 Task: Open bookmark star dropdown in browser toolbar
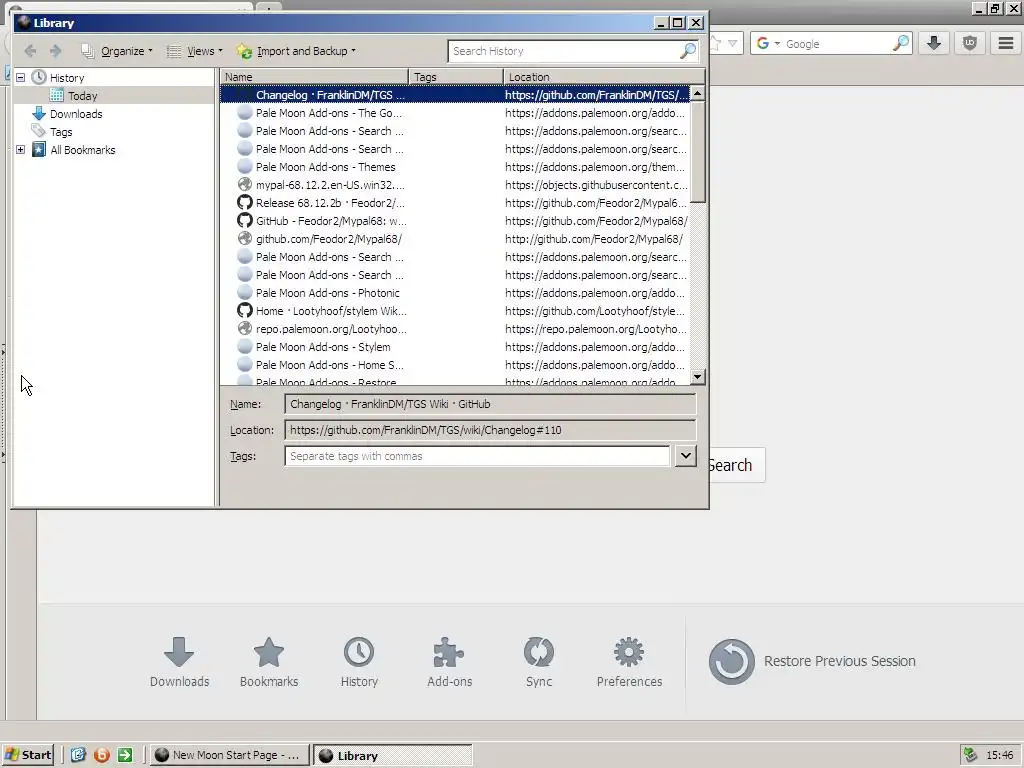(733, 44)
